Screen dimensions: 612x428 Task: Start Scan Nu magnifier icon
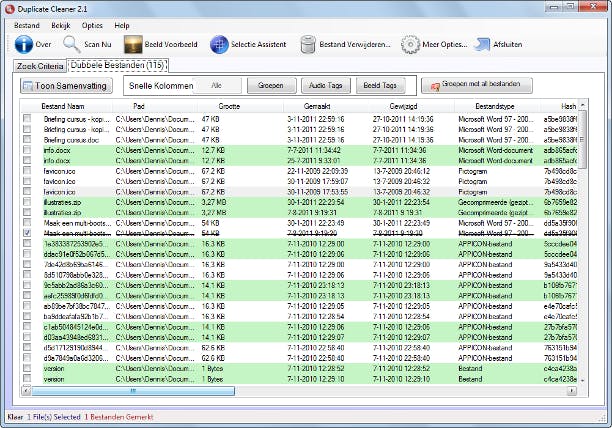click(72, 44)
